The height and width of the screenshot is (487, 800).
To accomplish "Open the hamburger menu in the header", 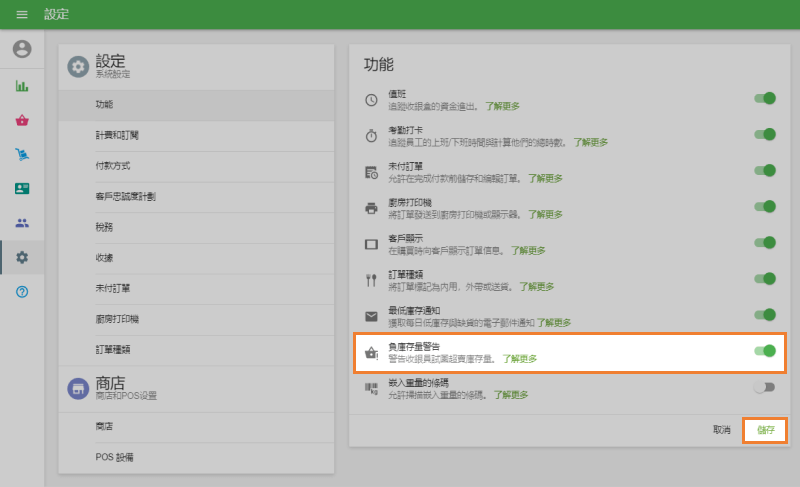I will point(22,14).
